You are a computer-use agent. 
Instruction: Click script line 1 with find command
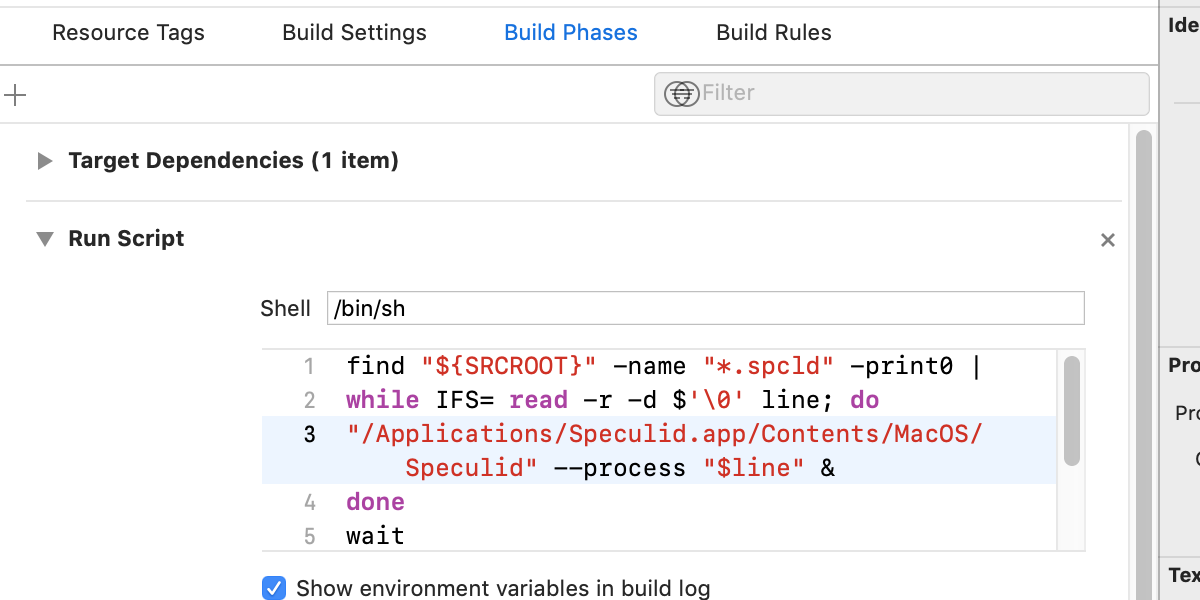(x=660, y=366)
